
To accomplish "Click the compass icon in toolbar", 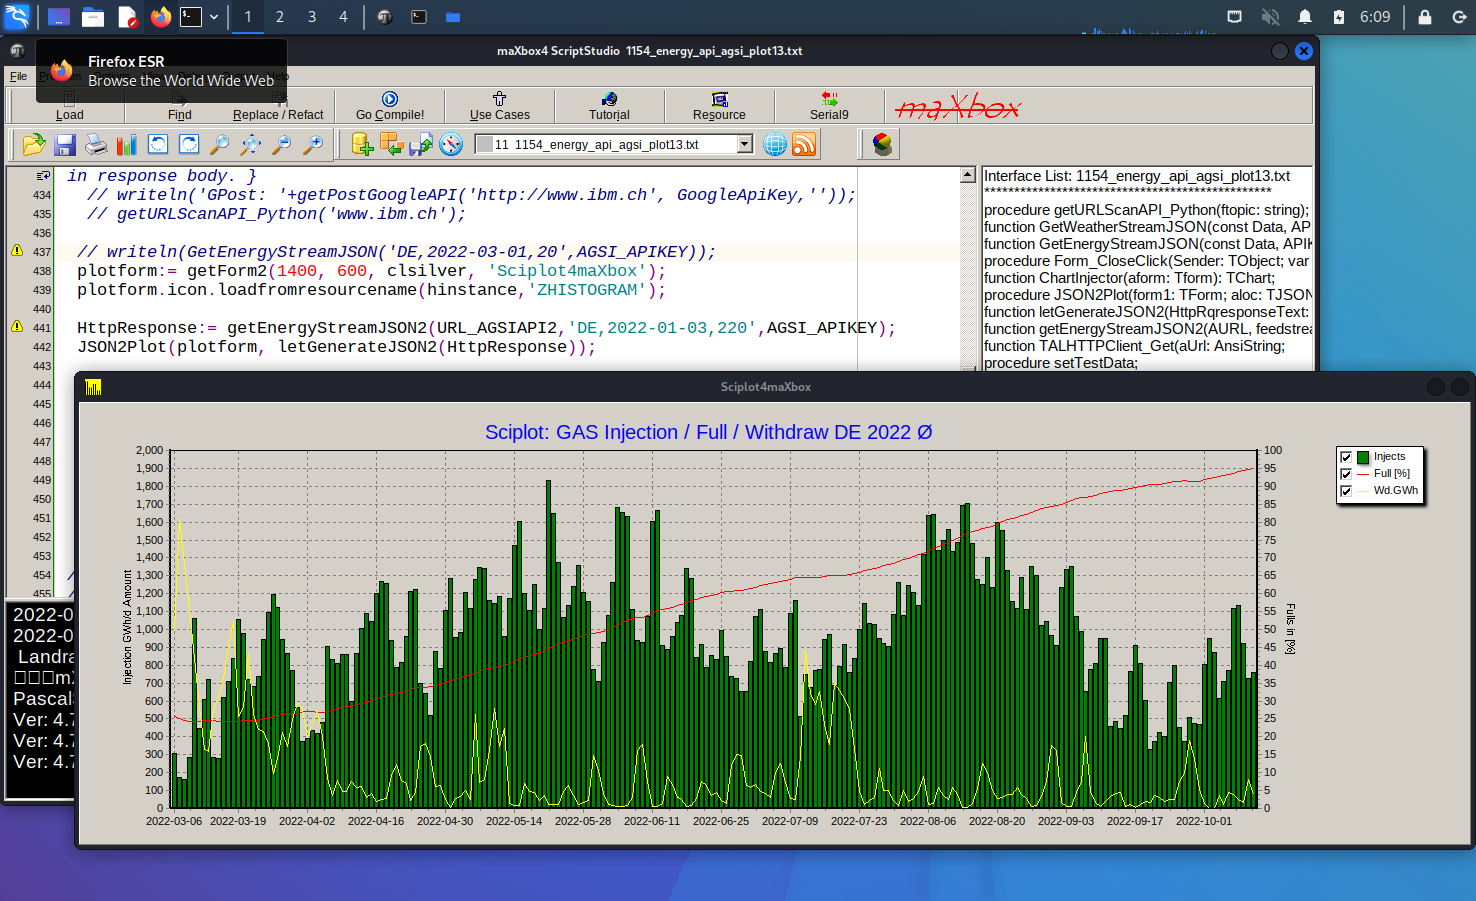I will [x=451, y=145].
